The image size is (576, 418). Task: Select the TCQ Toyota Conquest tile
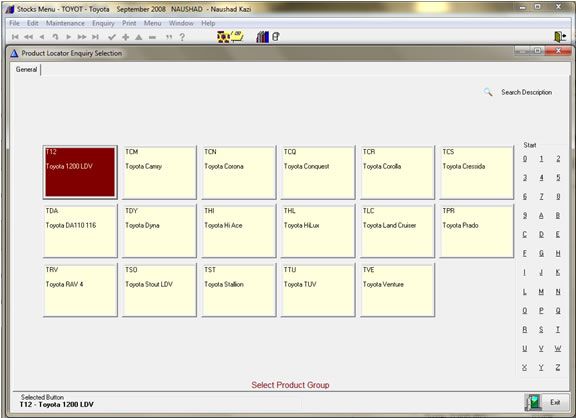pos(318,172)
